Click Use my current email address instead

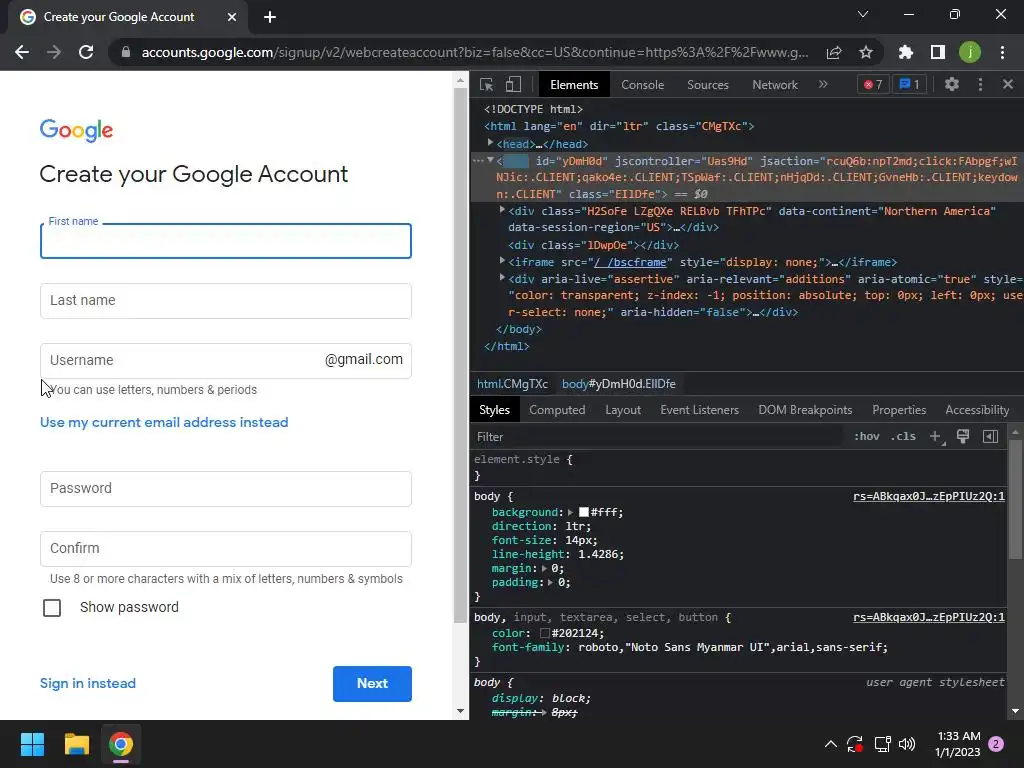(164, 422)
